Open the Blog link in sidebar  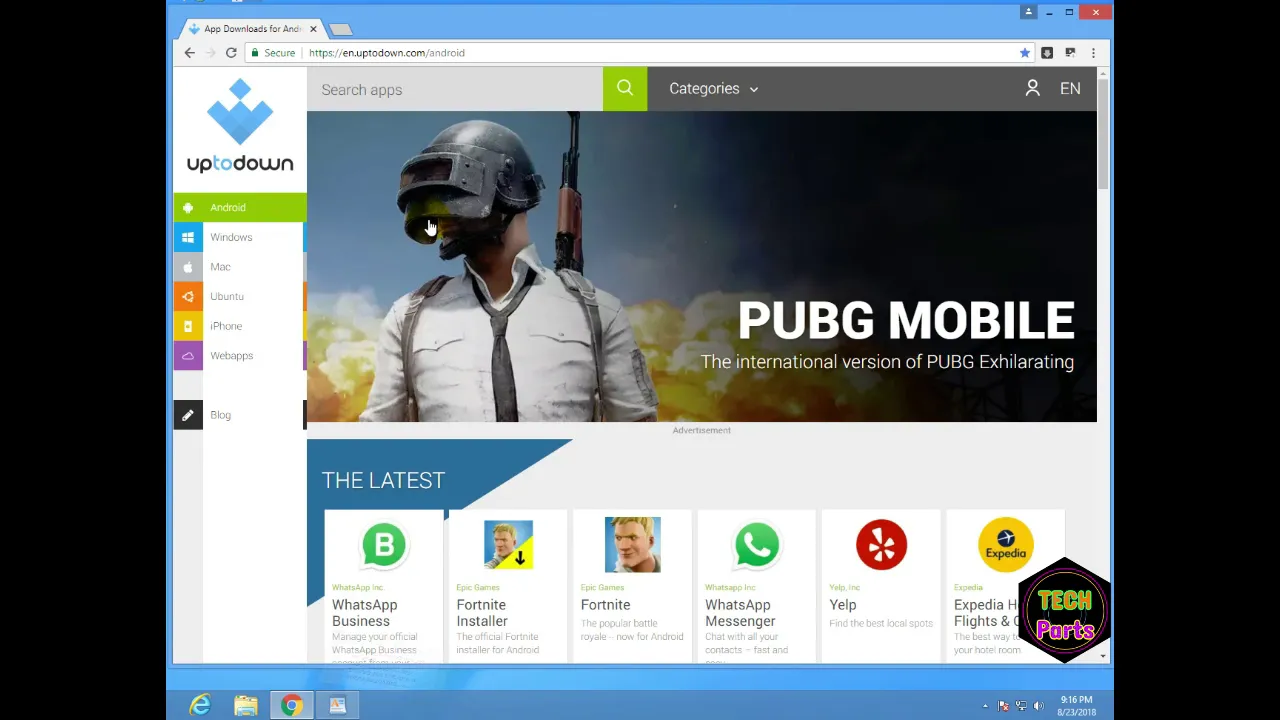click(x=240, y=415)
